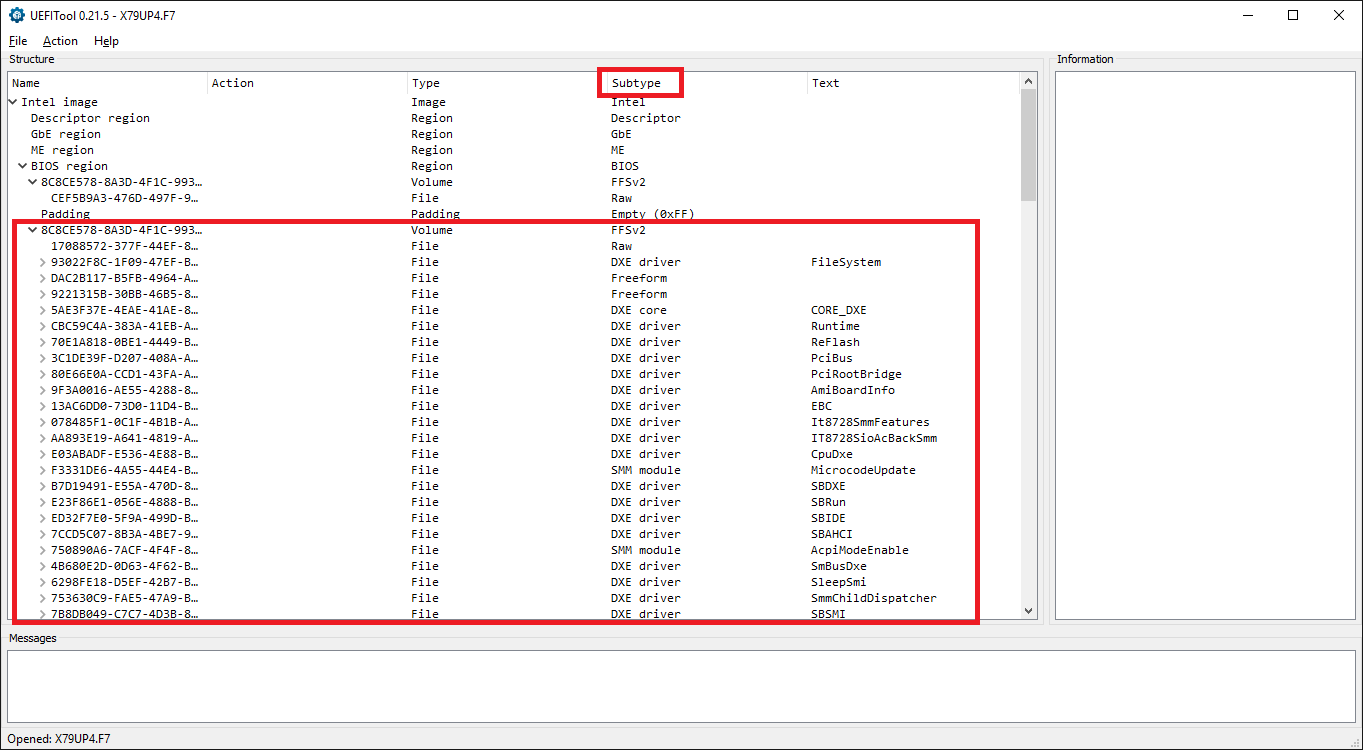The image size is (1363, 750).
Task: Click the SmBusDxe text cell
Action: click(839, 566)
